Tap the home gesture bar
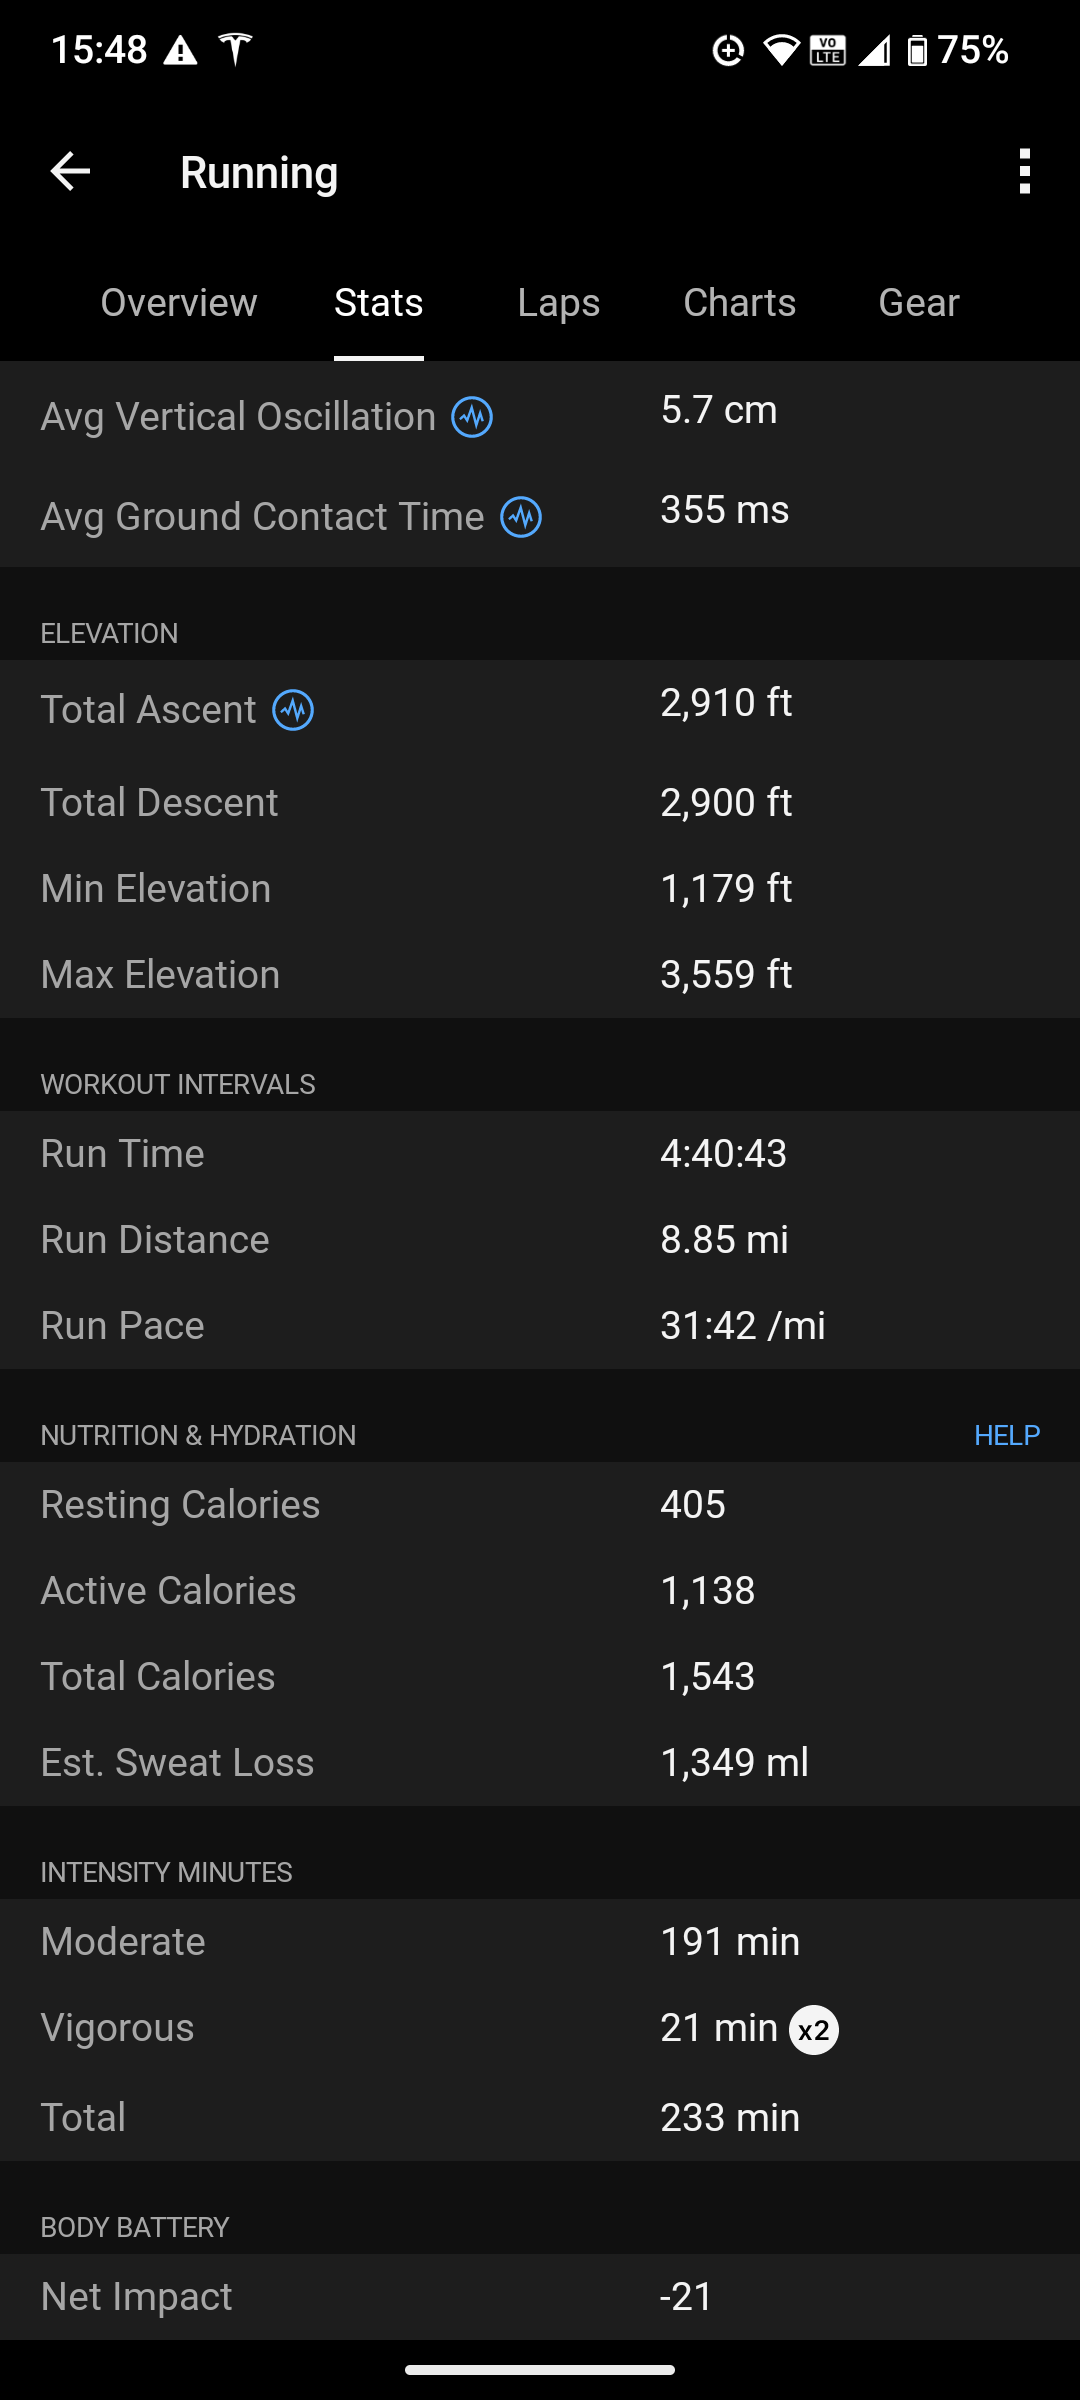Viewport: 1080px width, 2400px height. click(540, 2369)
